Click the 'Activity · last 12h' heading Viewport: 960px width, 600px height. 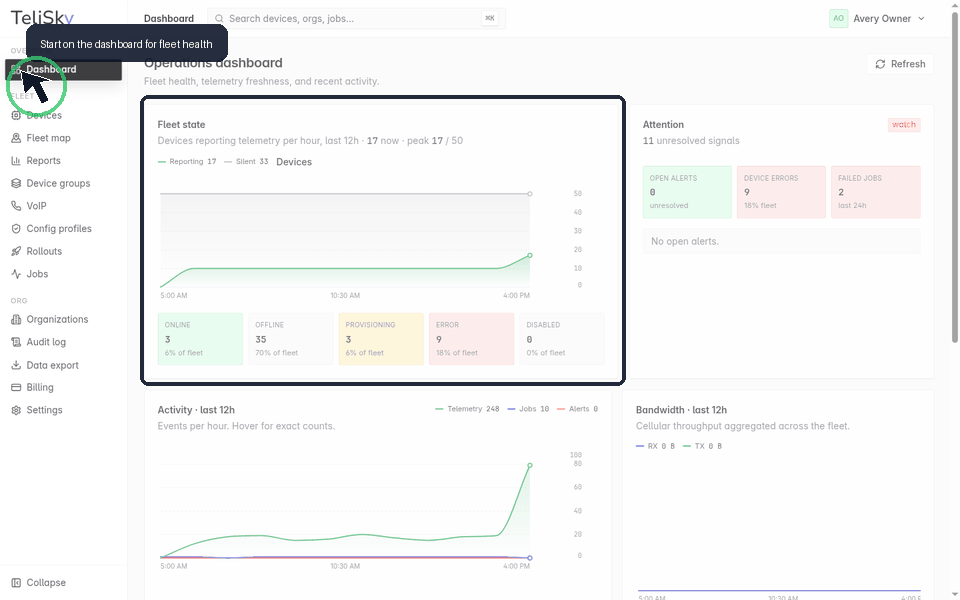coord(196,410)
